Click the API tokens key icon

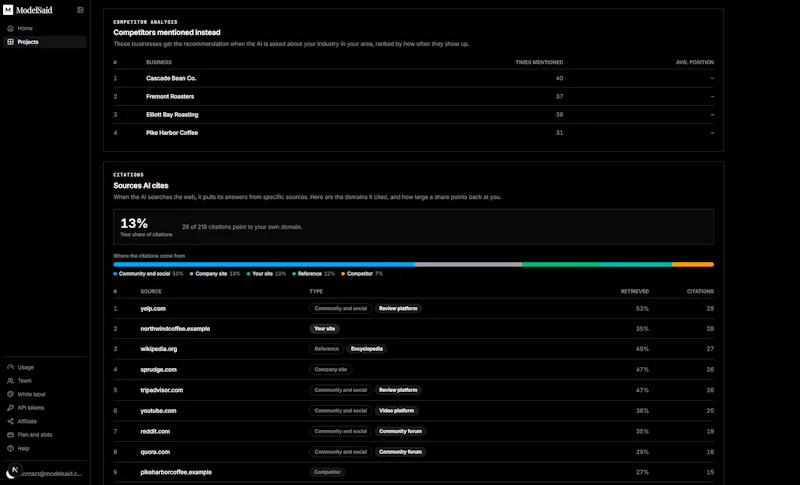(10, 408)
